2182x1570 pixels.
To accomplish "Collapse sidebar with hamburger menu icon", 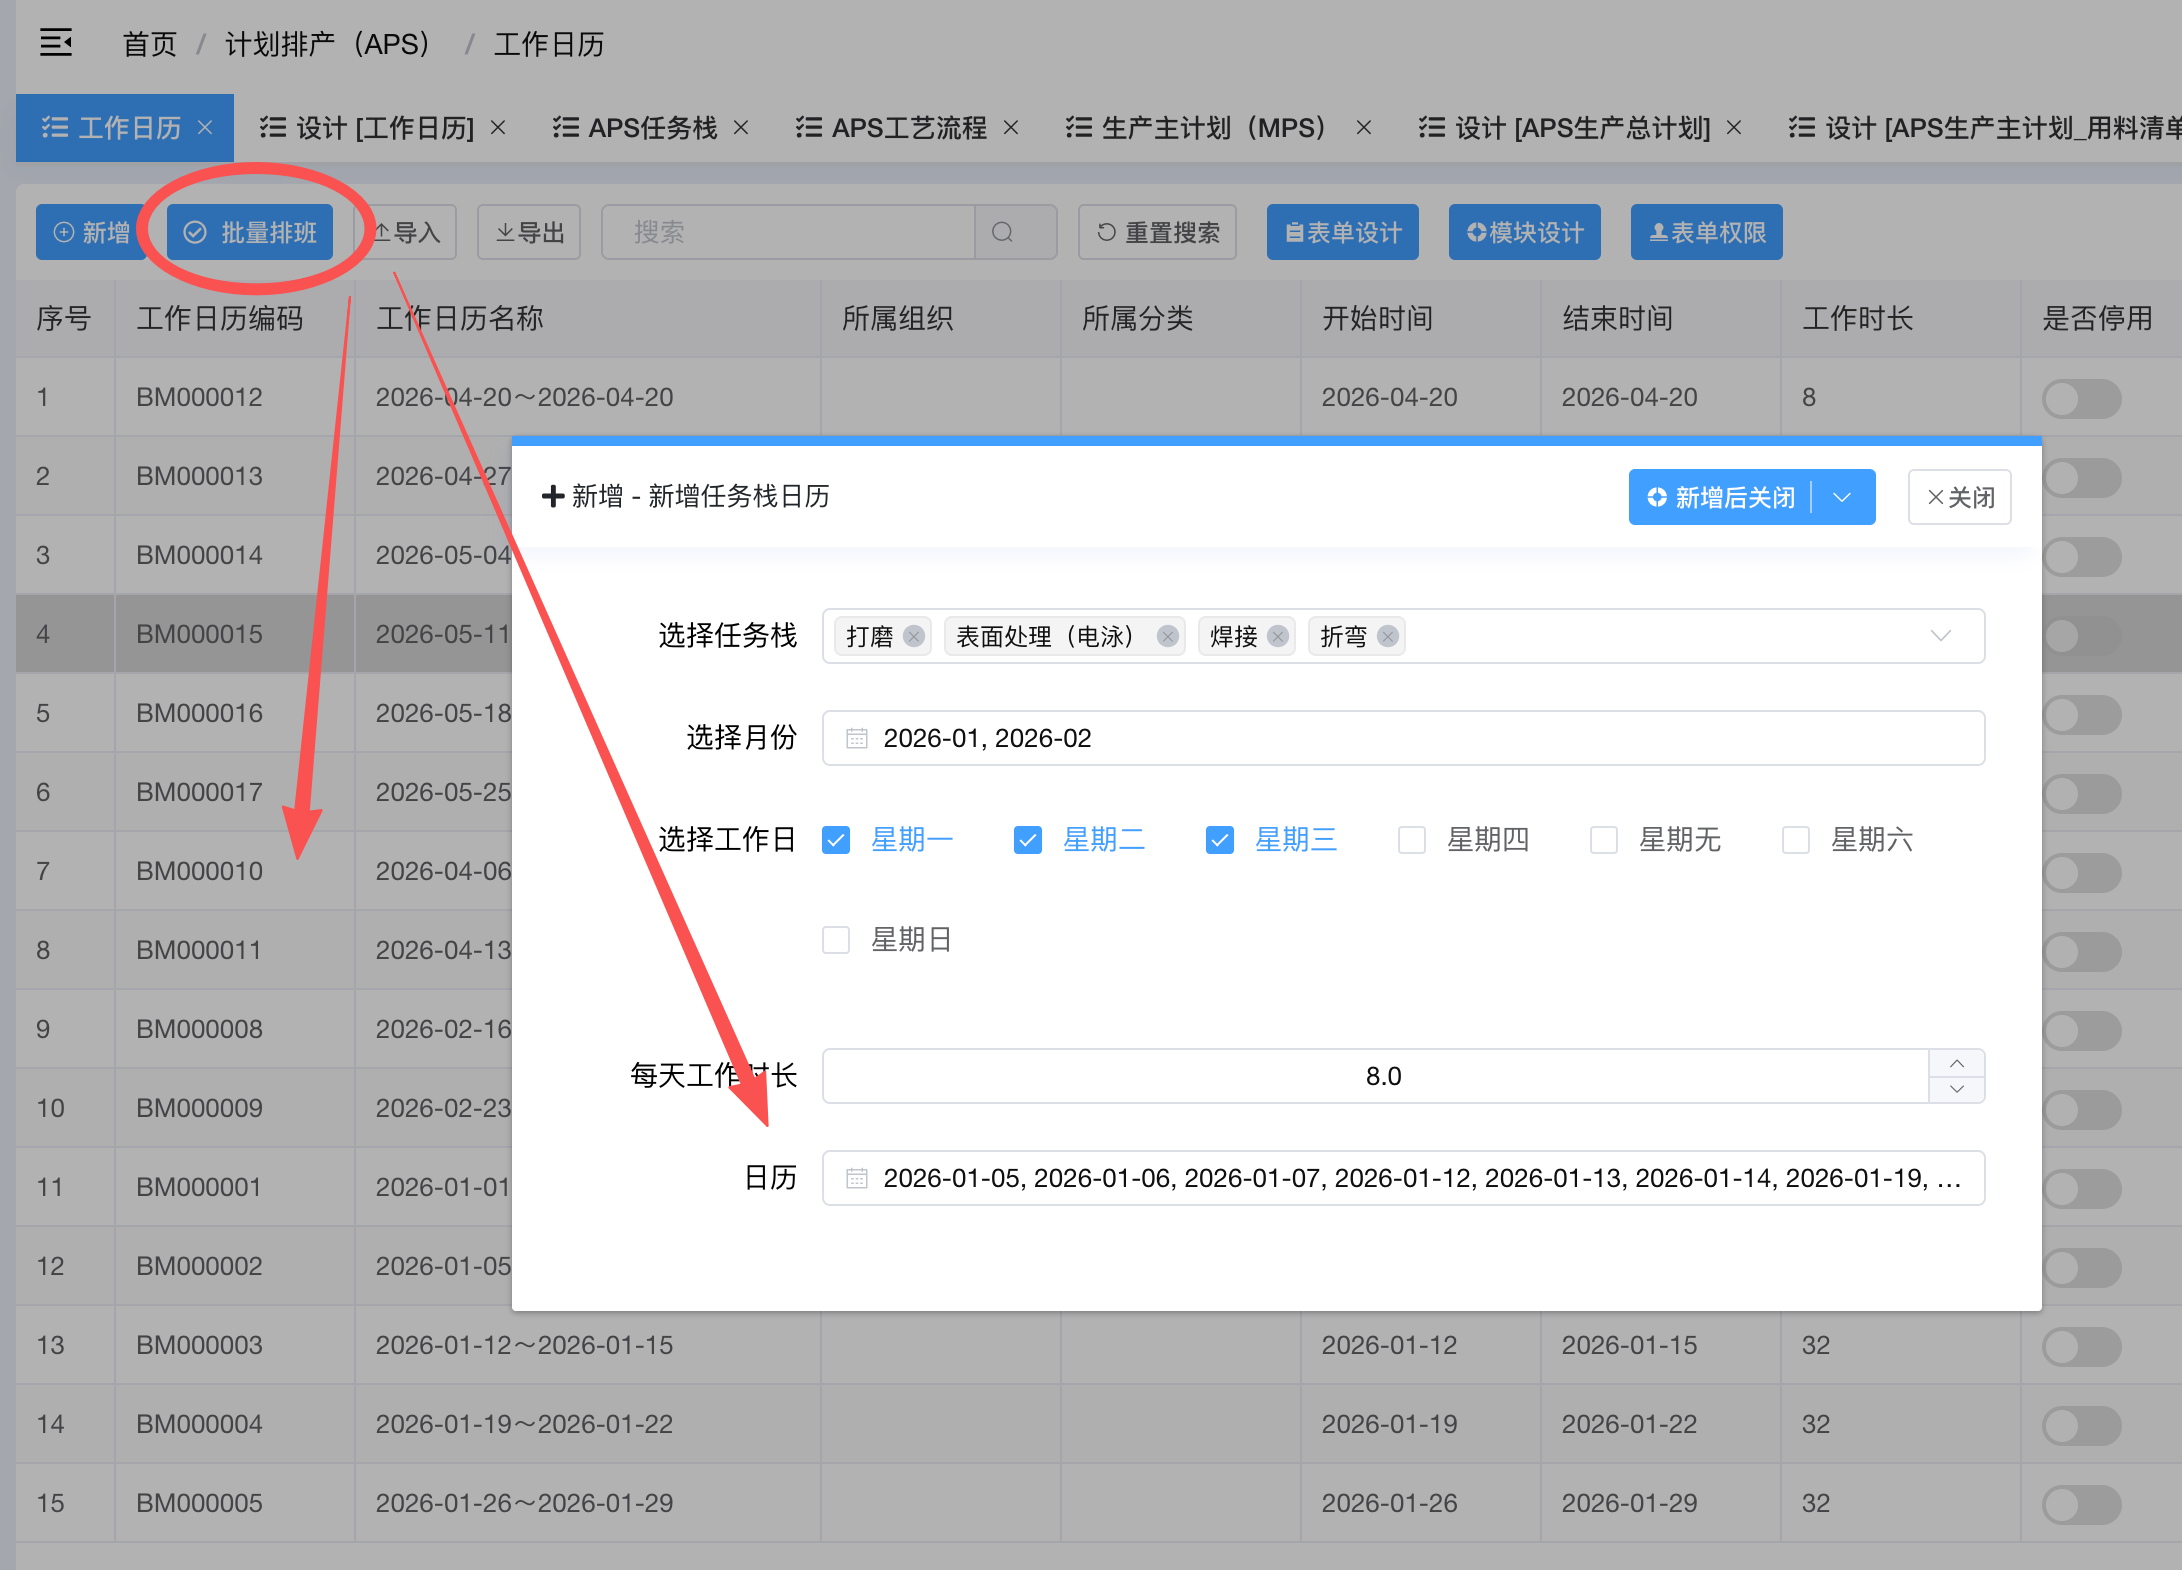I will pos(56,43).
